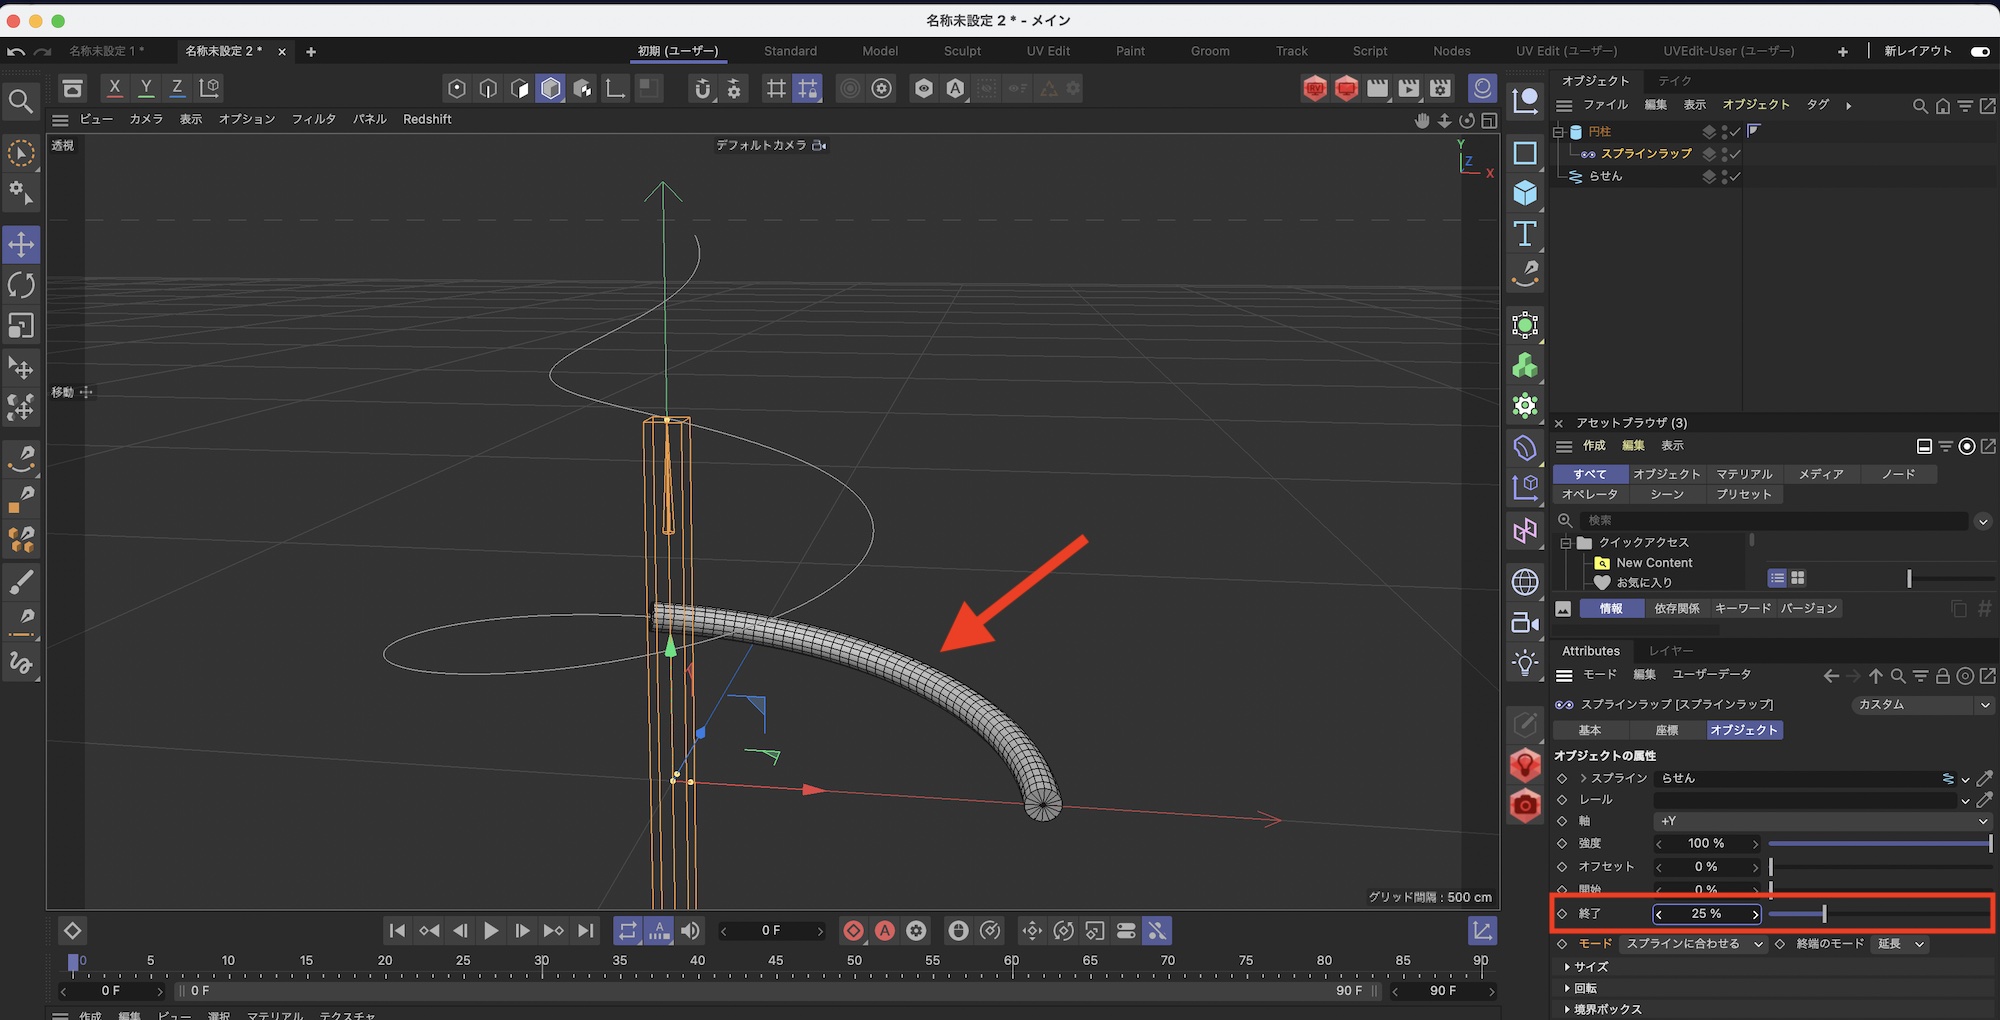Select the Scale tool
Image resolution: width=2000 pixels, height=1020 pixels.
[x=21, y=326]
